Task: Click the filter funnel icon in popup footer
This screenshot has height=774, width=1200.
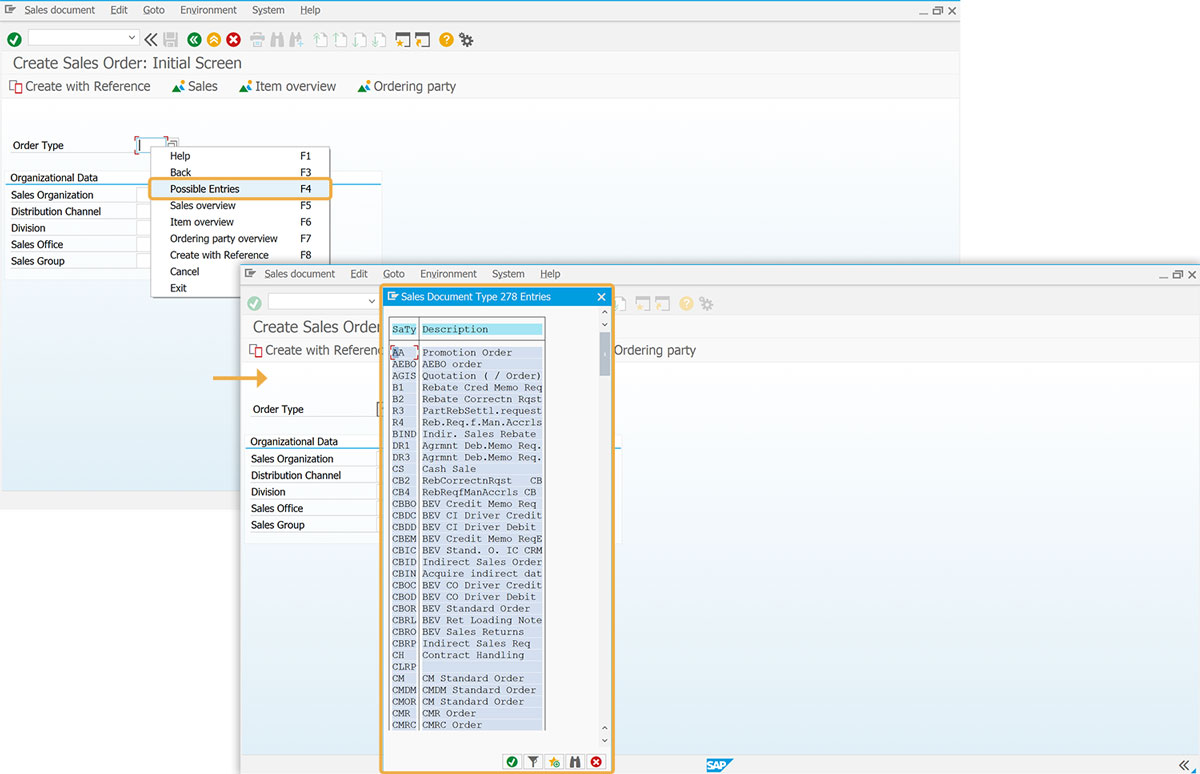Action: click(x=533, y=761)
